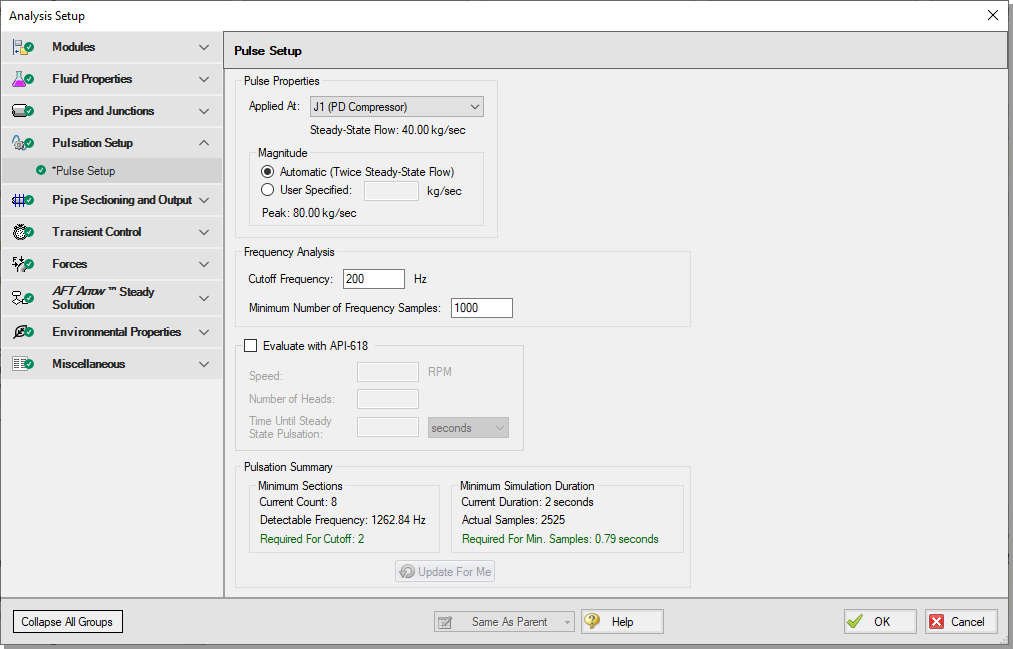The width and height of the screenshot is (1013, 649).
Task: Open the Fluid Properties group
Action: 112,79
